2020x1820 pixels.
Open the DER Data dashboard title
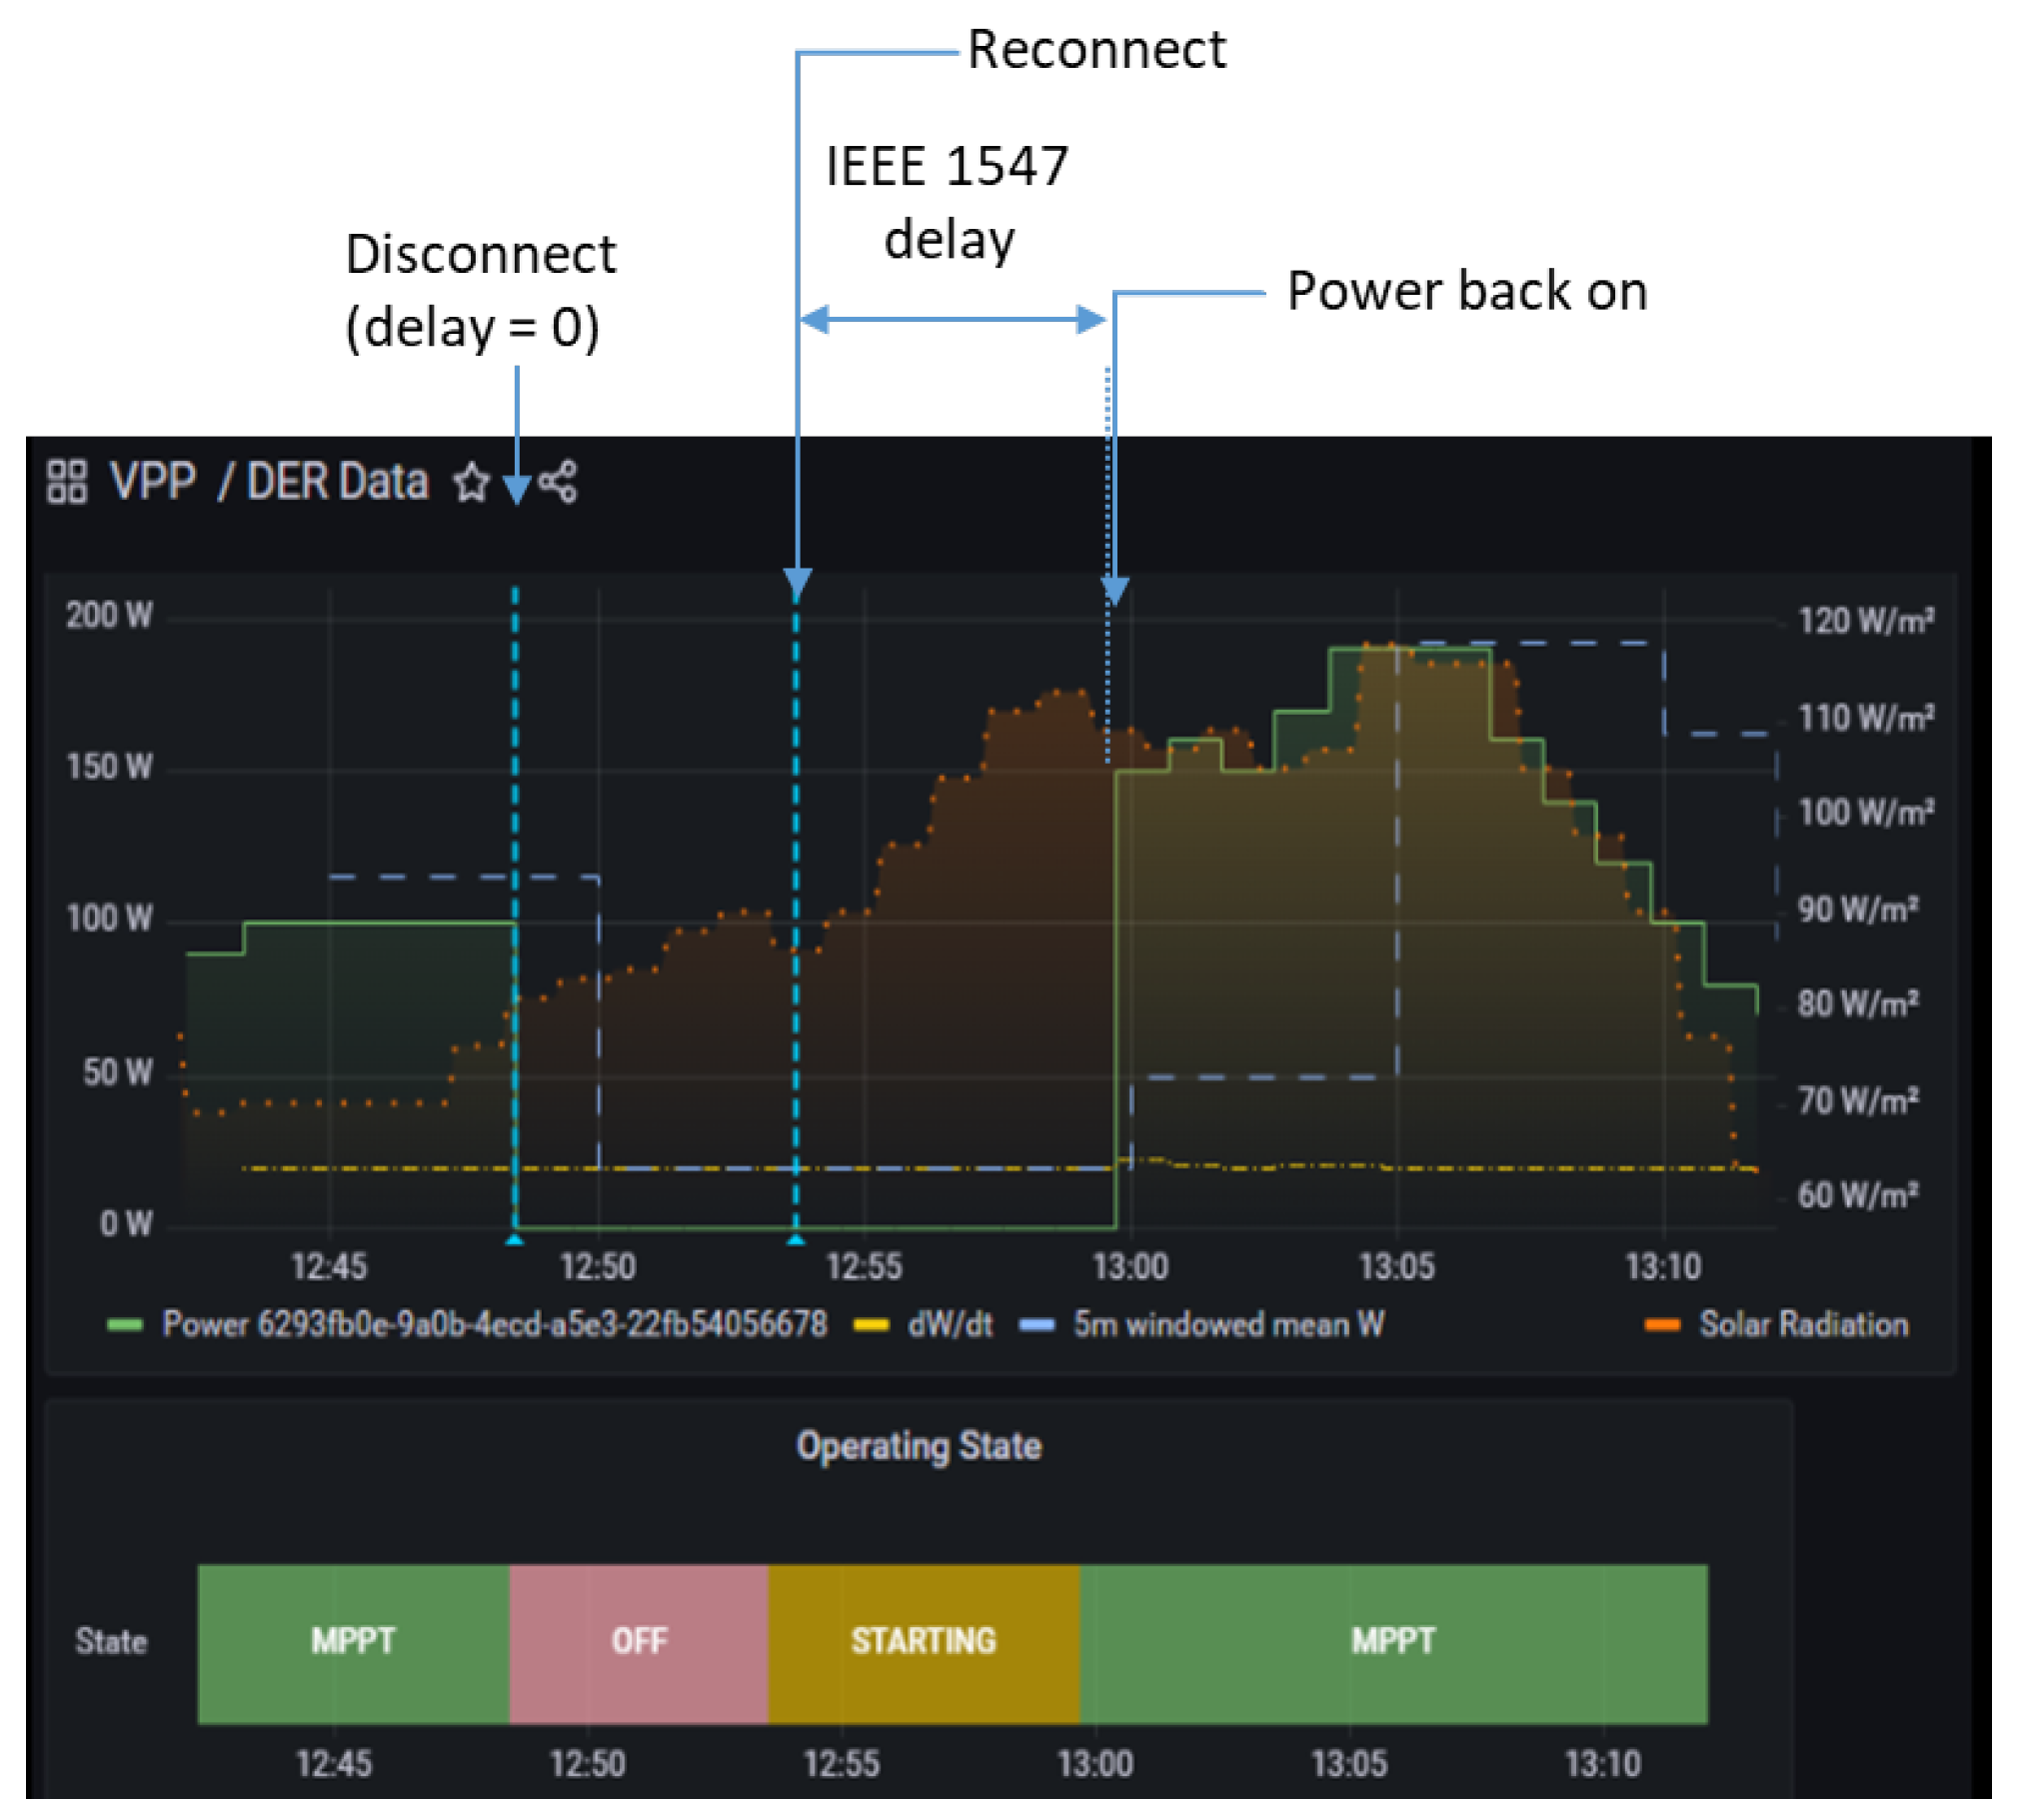338,482
